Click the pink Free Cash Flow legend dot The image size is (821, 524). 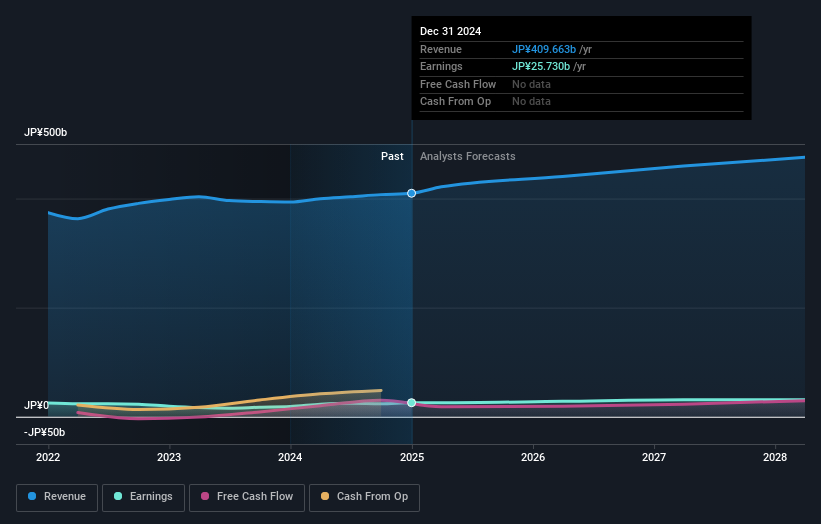point(205,496)
